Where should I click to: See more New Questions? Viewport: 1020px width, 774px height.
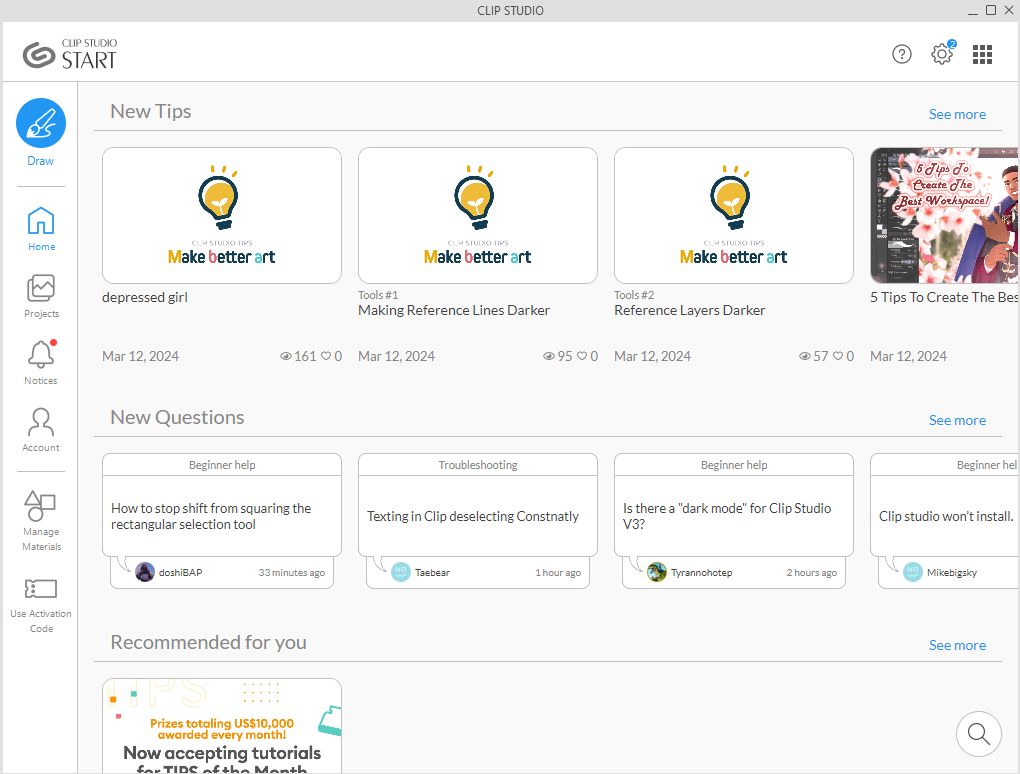pyautogui.click(x=957, y=421)
